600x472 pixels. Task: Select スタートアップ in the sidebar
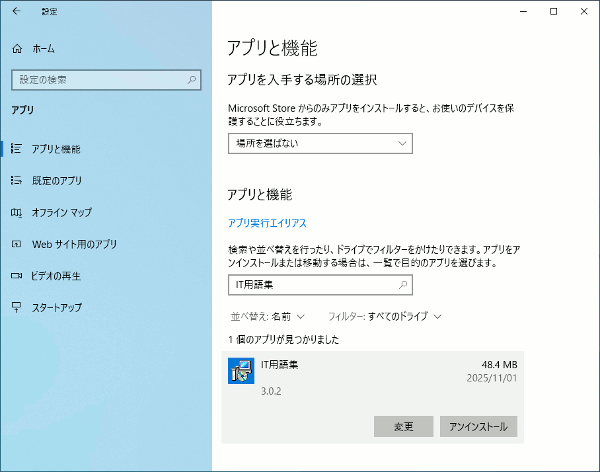[57, 307]
